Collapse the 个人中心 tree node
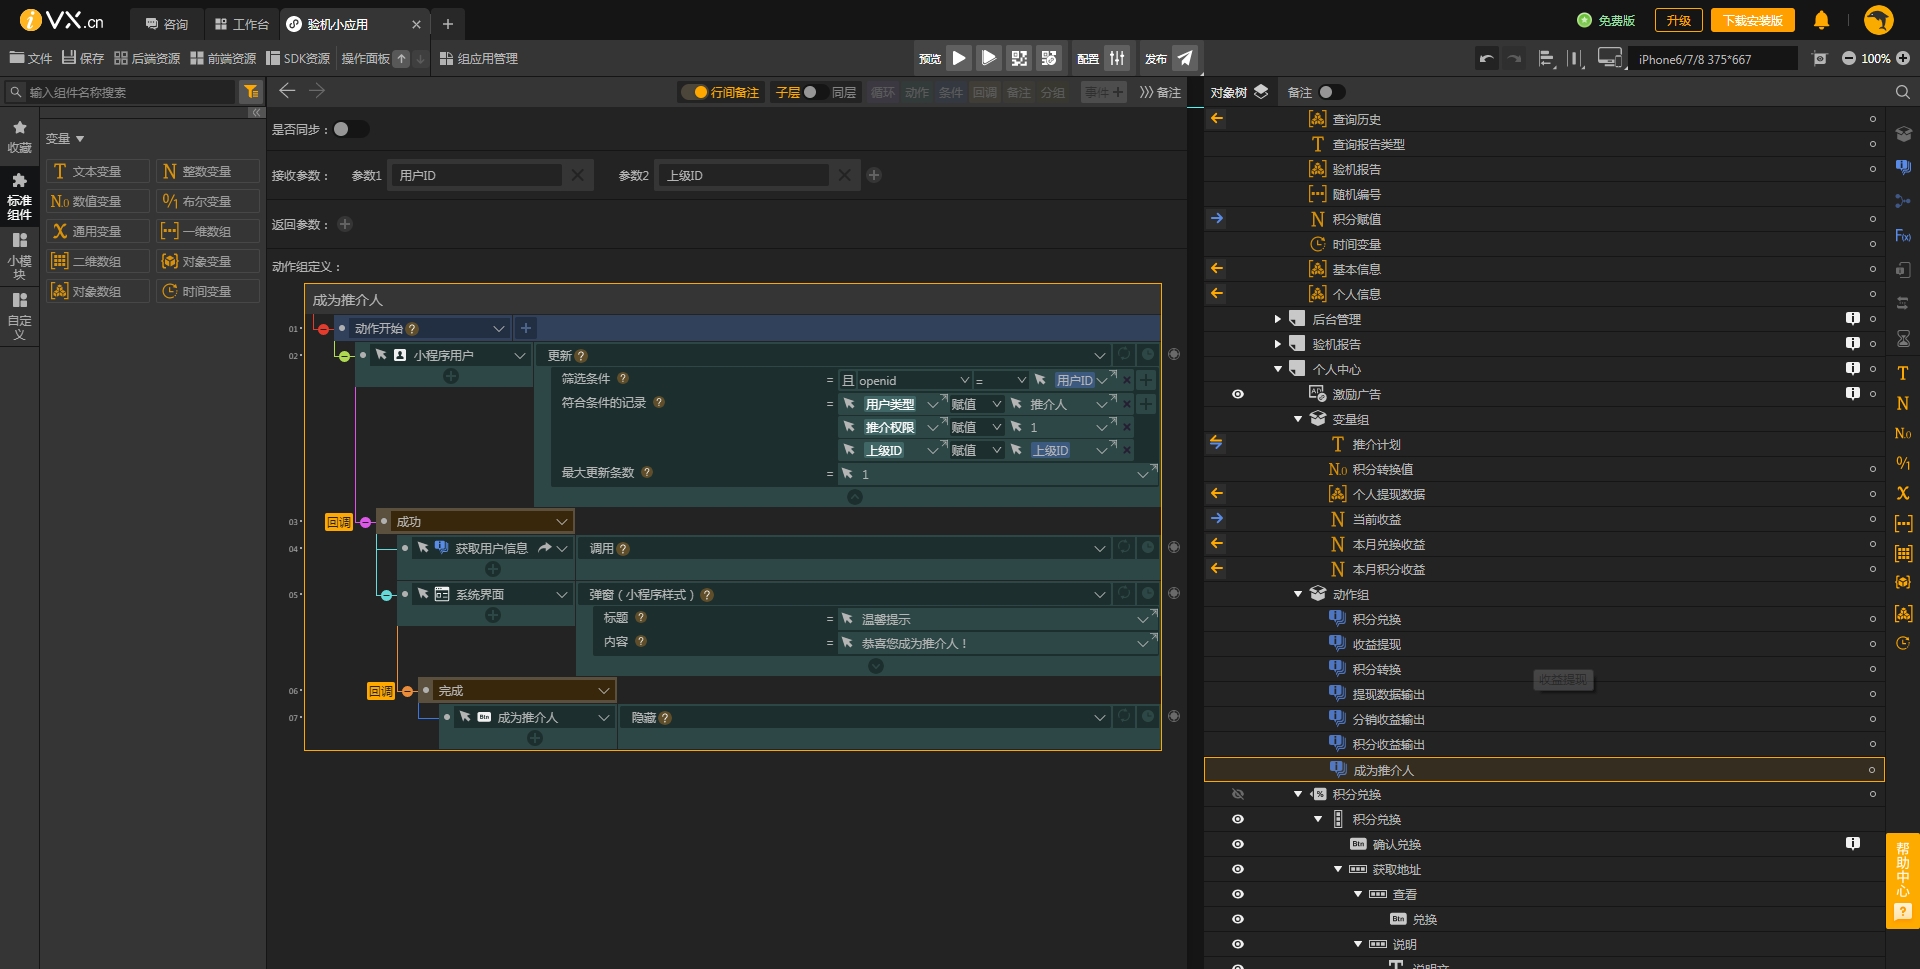 (x=1277, y=369)
